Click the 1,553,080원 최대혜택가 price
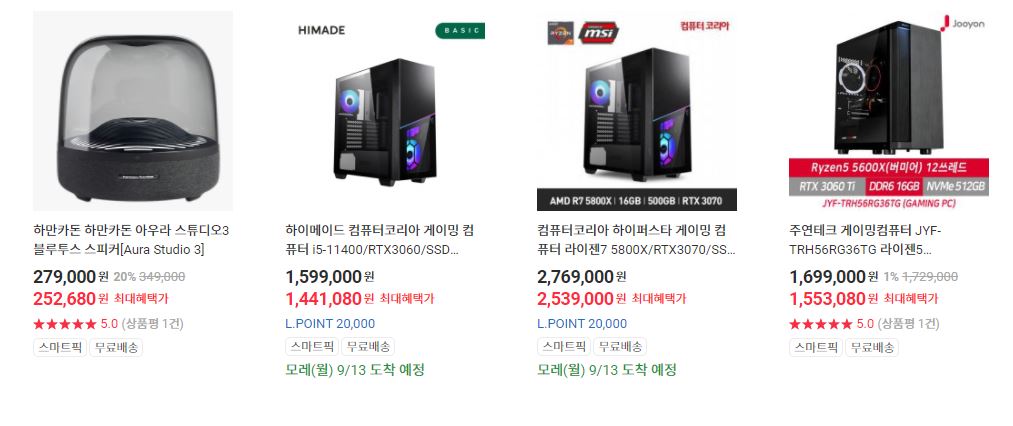 coord(863,299)
